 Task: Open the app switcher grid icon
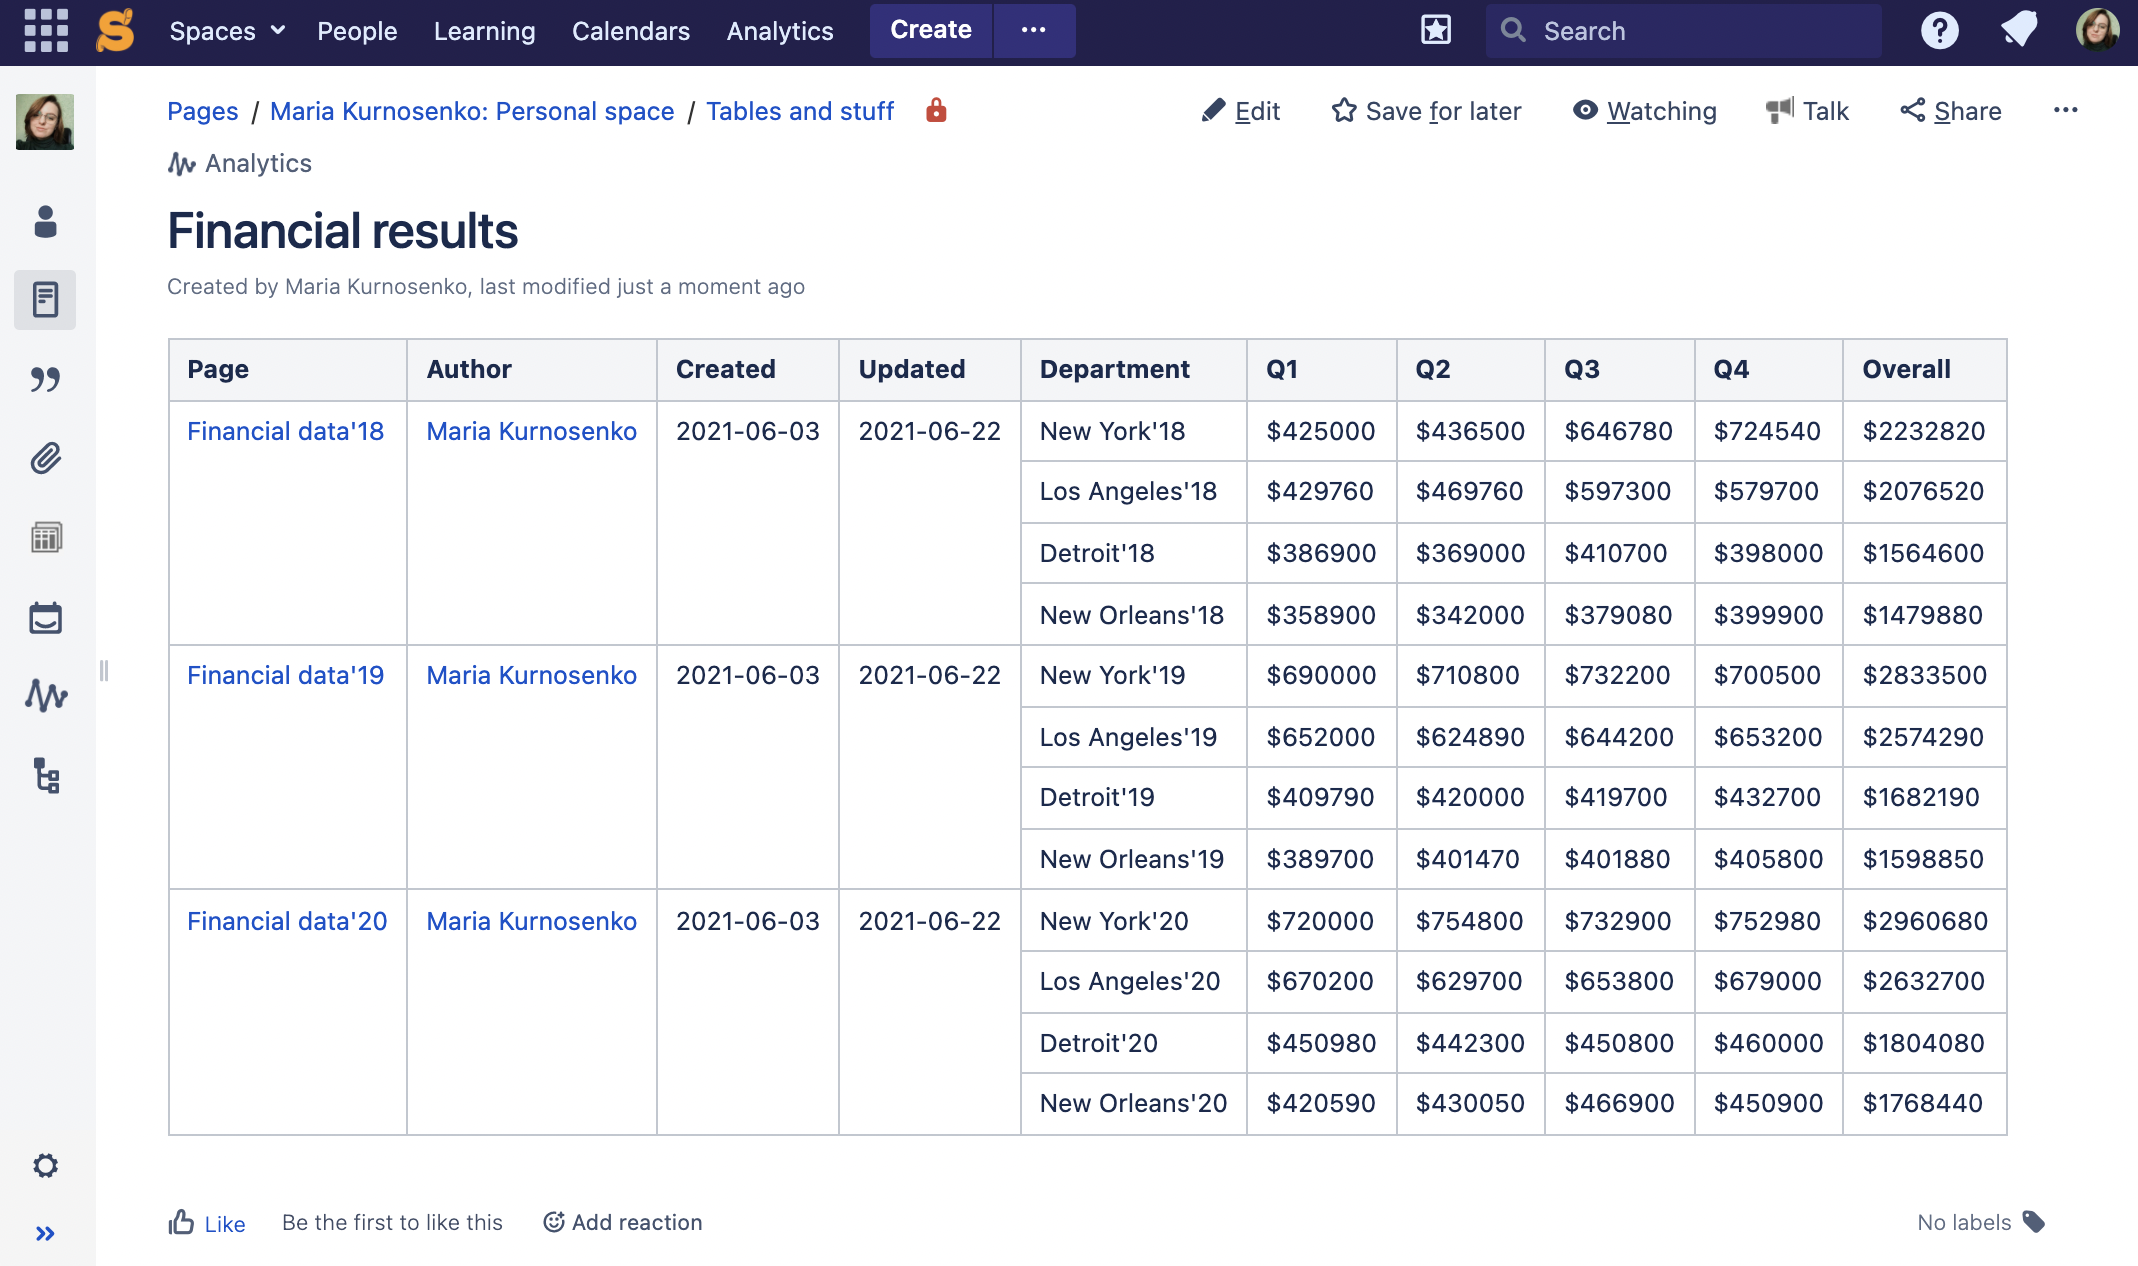(x=46, y=31)
